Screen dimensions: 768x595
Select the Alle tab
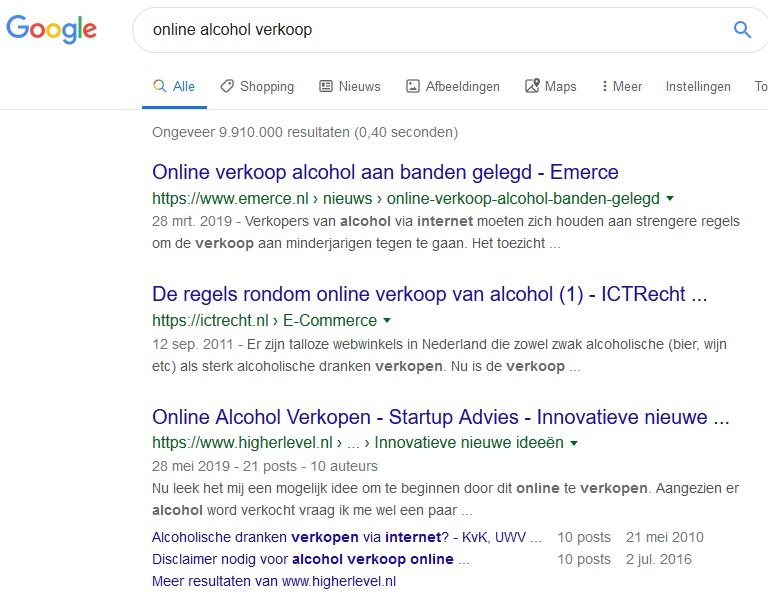(x=174, y=87)
